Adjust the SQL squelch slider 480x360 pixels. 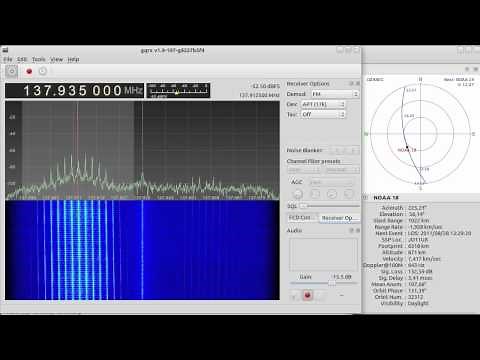[329, 206]
